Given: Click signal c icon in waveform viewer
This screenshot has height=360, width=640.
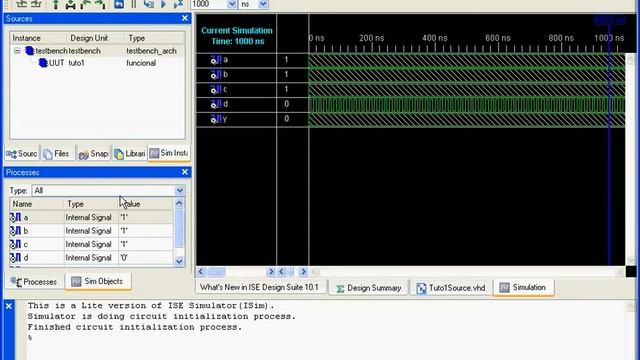Looking at the screenshot, I should click(216, 89).
